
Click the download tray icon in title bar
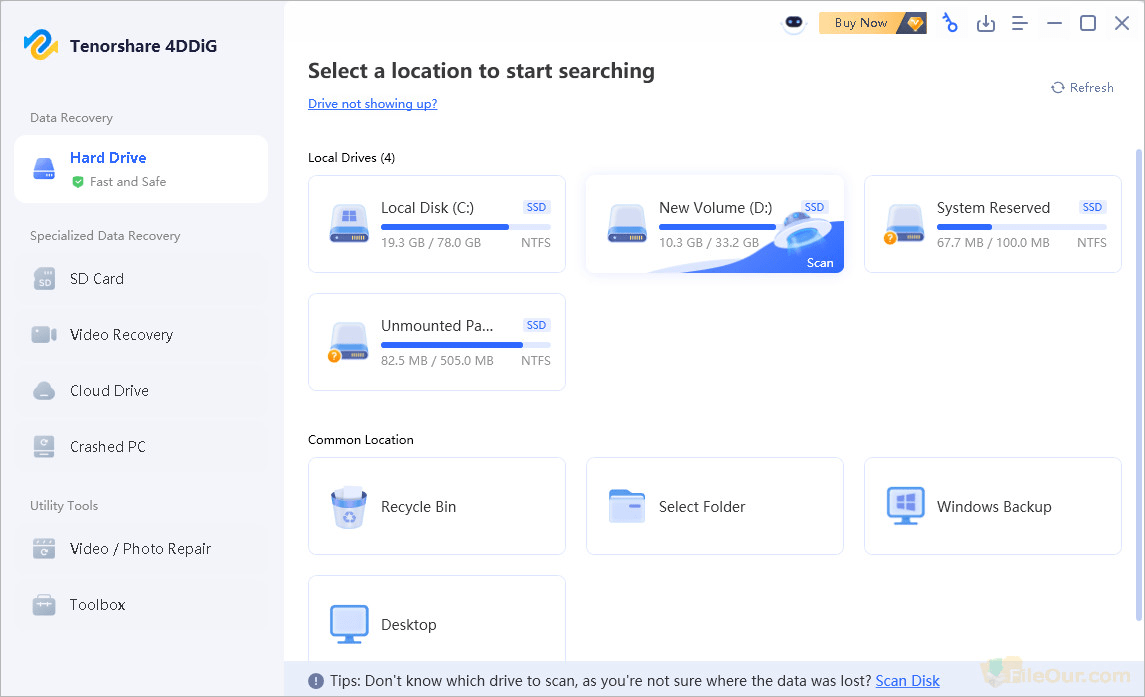tap(986, 23)
